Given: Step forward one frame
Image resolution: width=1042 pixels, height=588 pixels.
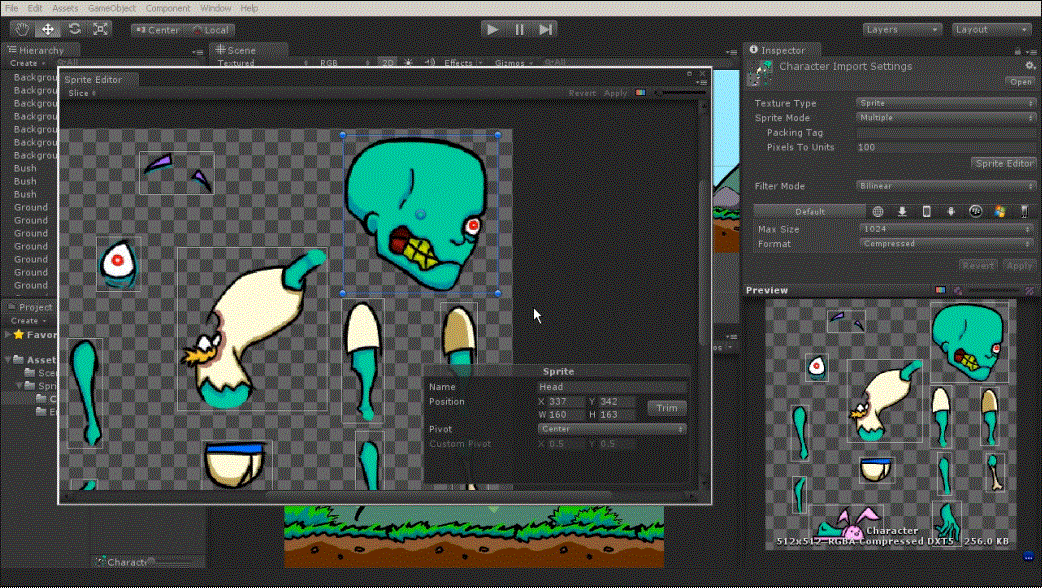Looking at the screenshot, I should click(x=546, y=29).
